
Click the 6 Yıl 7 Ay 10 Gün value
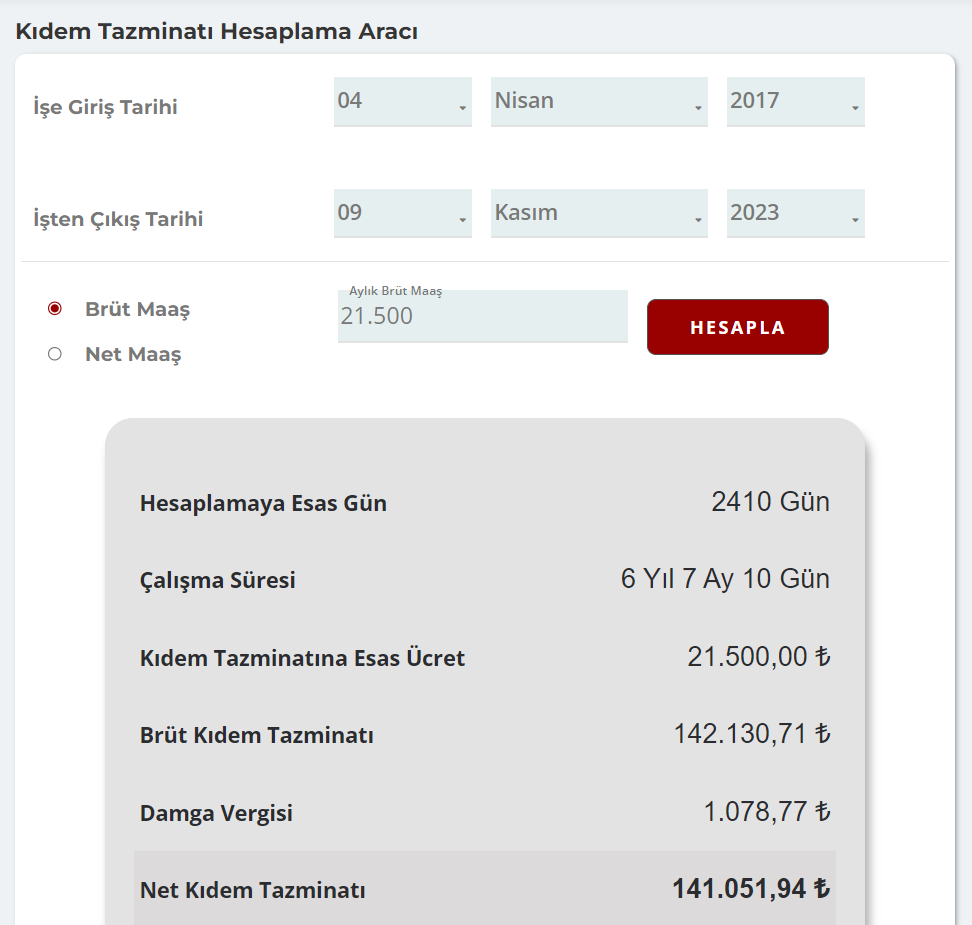pyautogui.click(x=725, y=578)
